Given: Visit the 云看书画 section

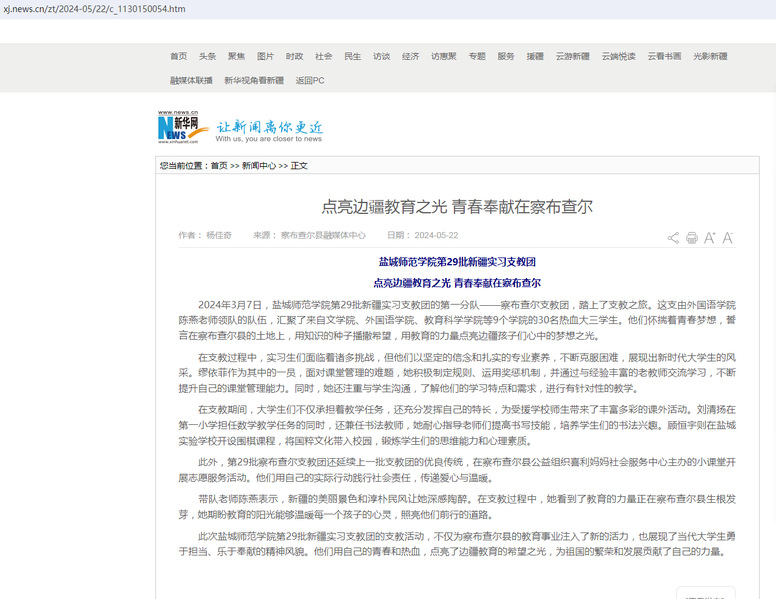Looking at the screenshot, I should [665, 56].
